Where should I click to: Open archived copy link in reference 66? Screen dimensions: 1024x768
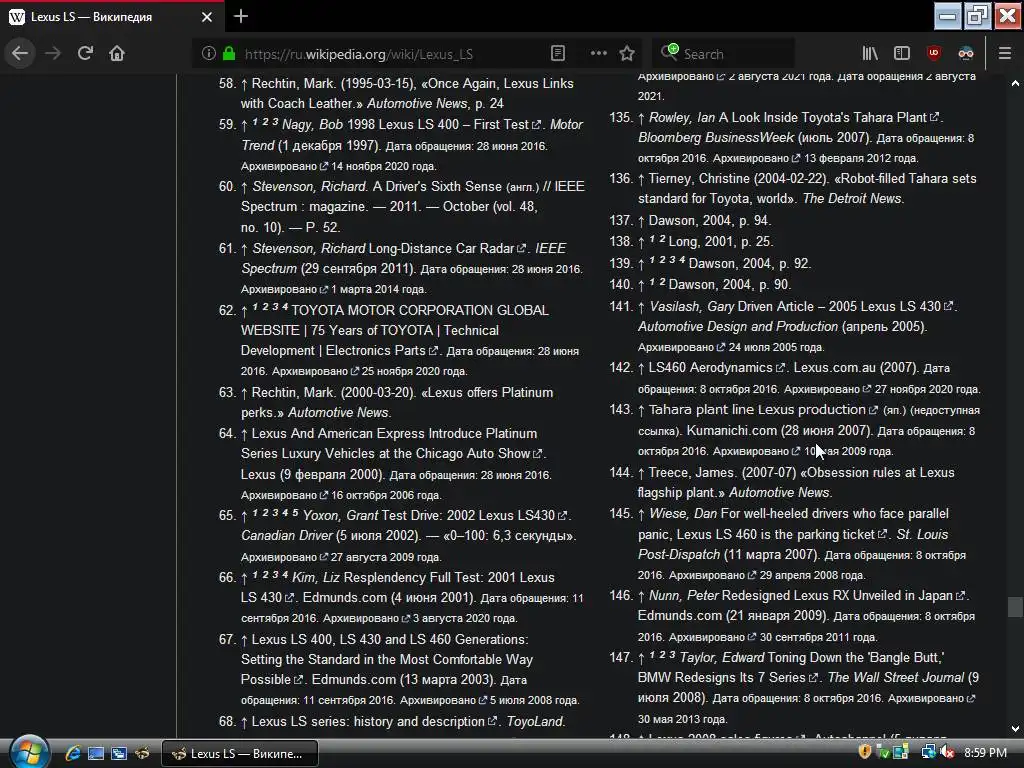366,618
